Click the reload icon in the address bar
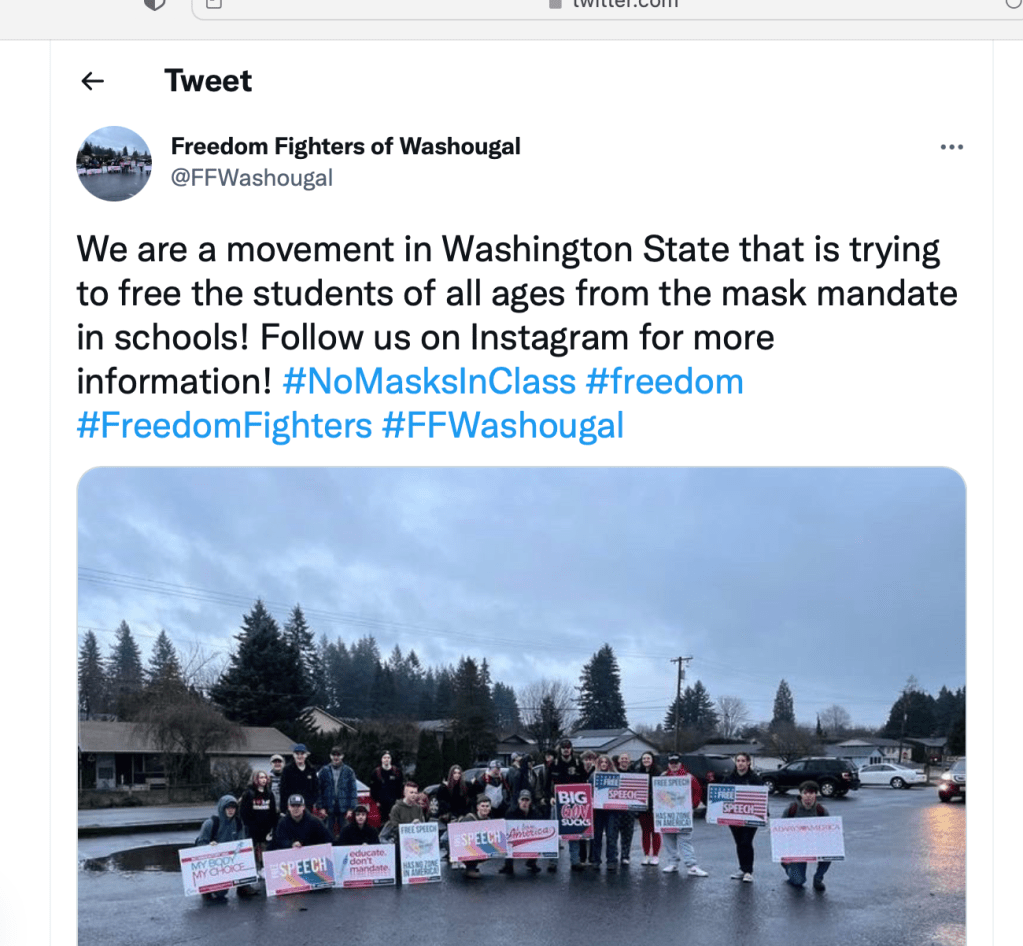The image size is (1023, 946). point(1013,4)
